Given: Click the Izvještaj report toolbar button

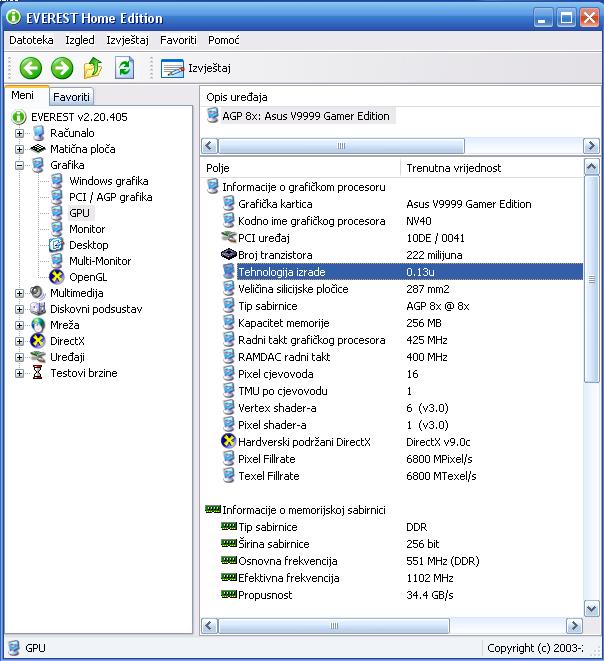Looking at the screenshot, I should point(197,68).
